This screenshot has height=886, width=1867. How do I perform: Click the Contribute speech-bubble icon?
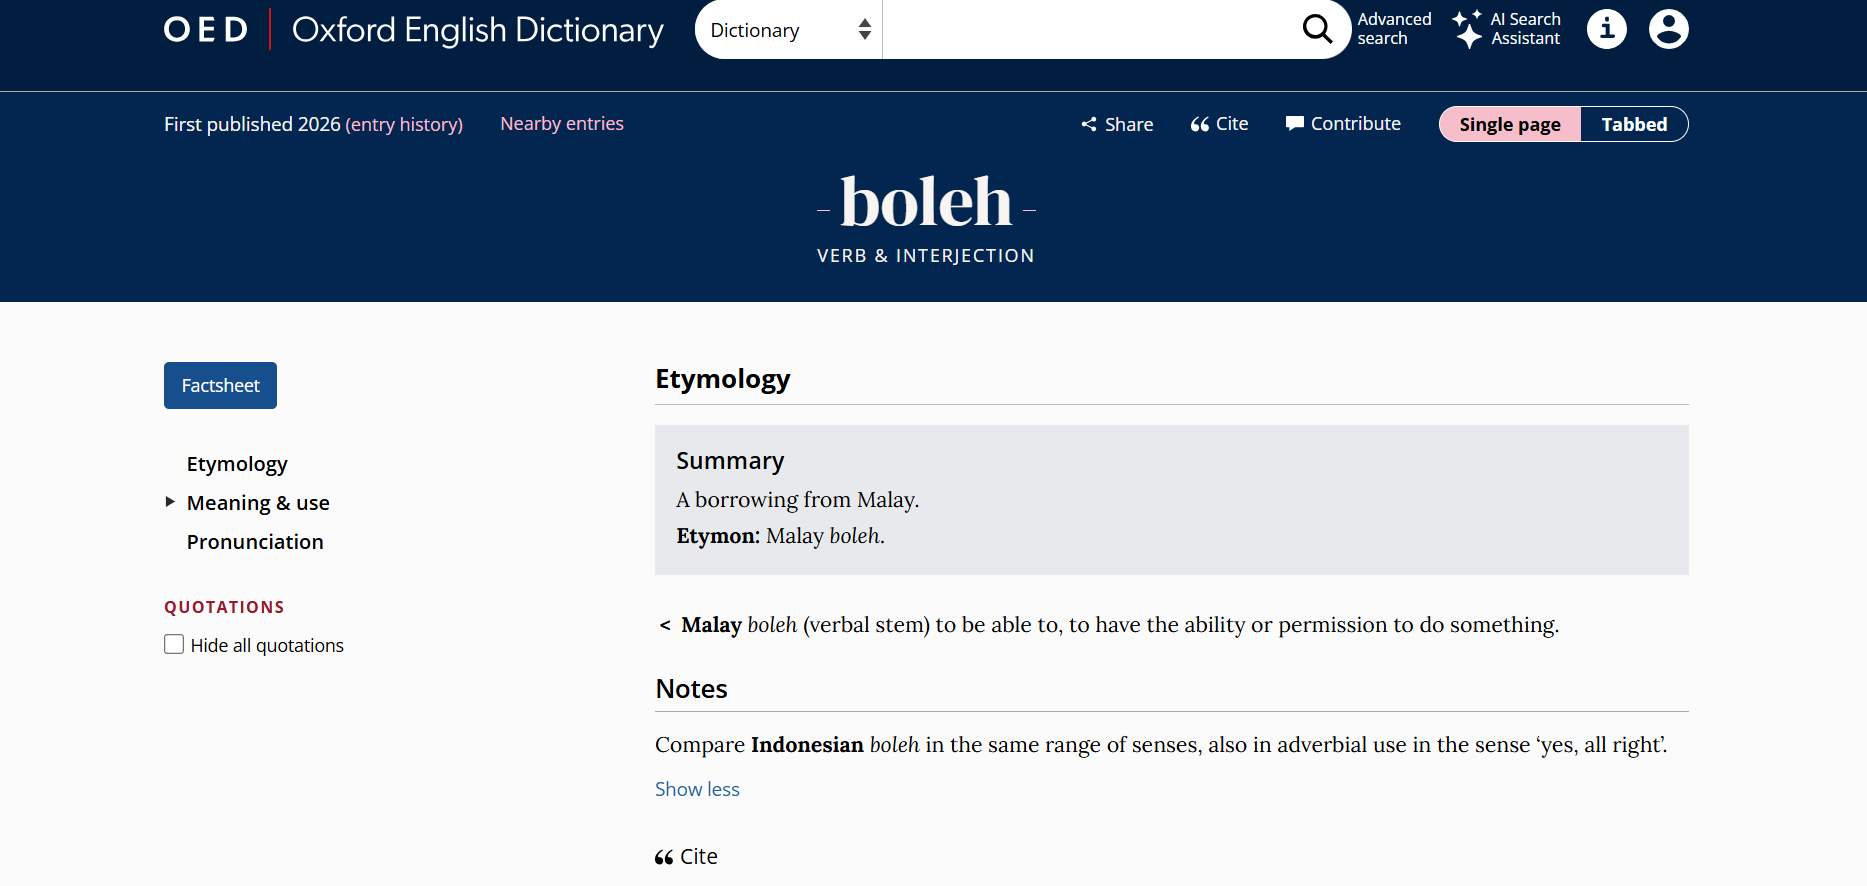pyautogui.click(x=1295, y=123)
